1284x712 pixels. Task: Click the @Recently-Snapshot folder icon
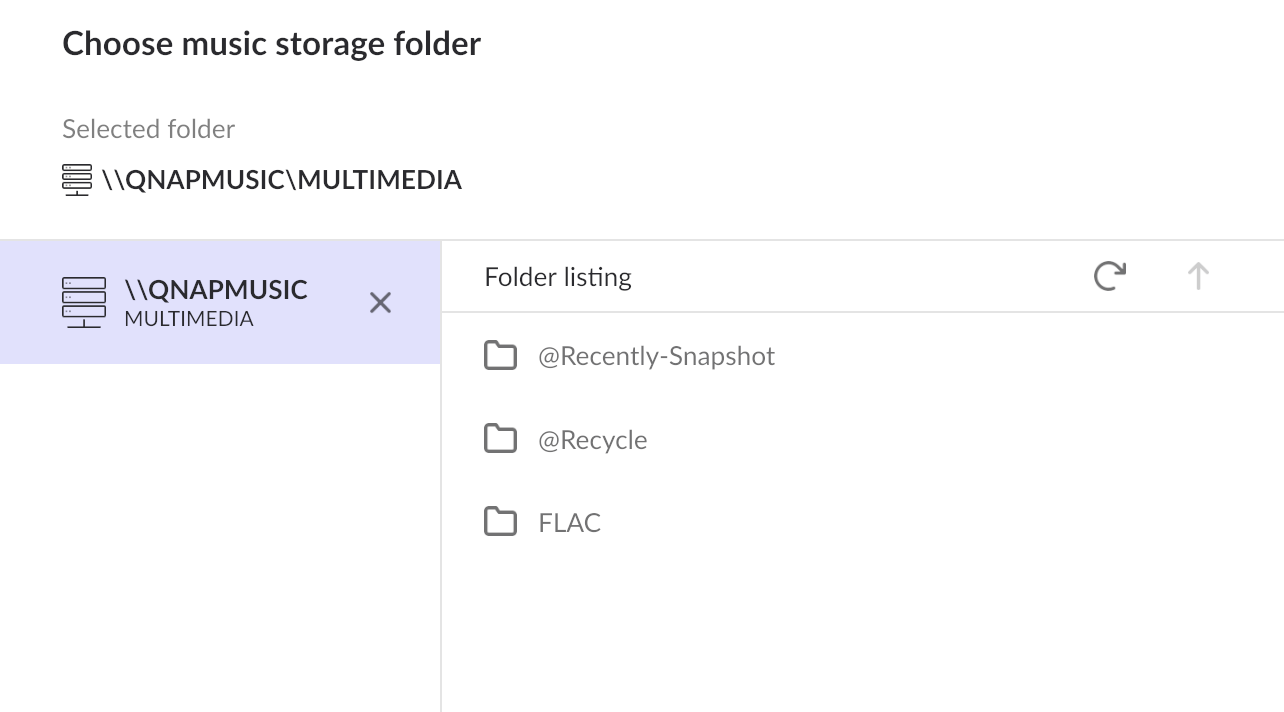(500, 356)
